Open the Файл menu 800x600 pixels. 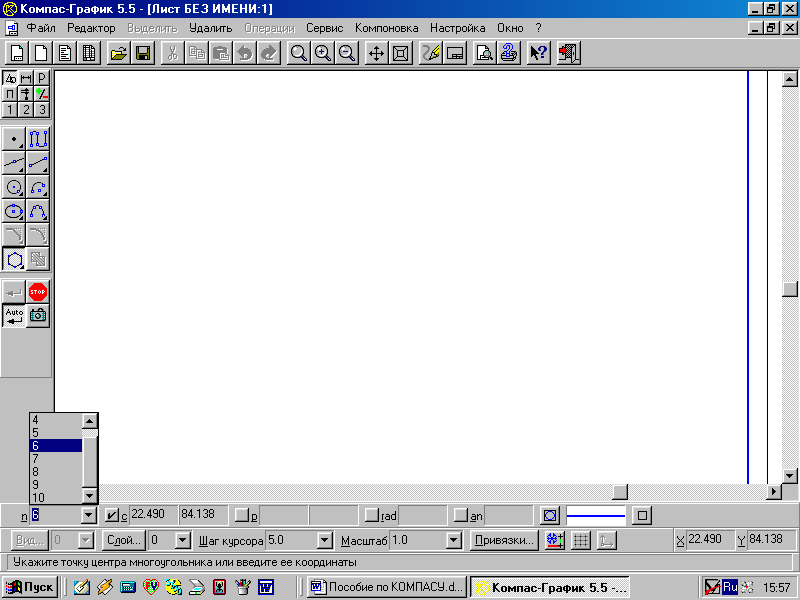(x=41, y=29)
